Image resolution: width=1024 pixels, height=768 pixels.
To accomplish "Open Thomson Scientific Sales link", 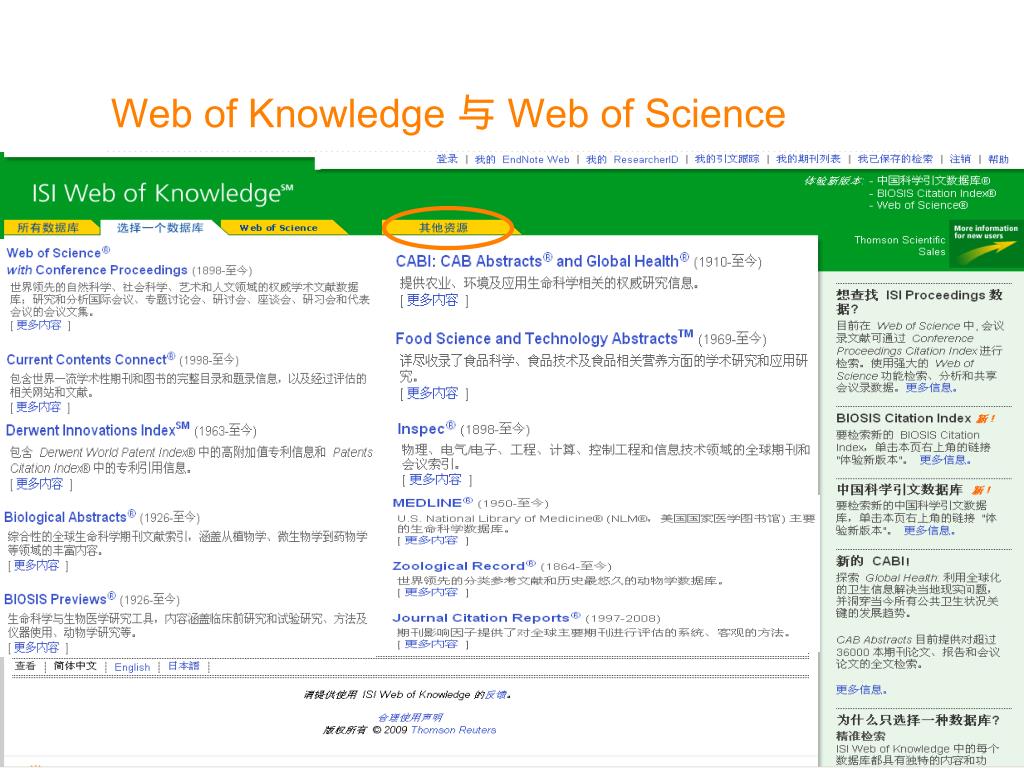I will tap(900, 246).
